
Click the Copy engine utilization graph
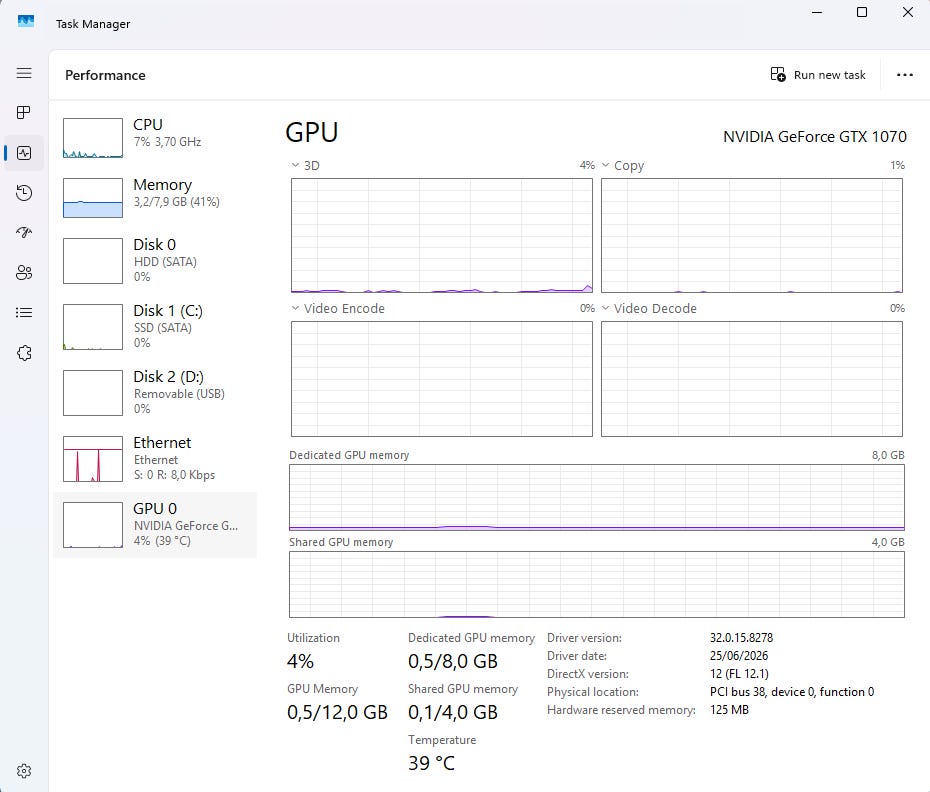click(752, 236)
